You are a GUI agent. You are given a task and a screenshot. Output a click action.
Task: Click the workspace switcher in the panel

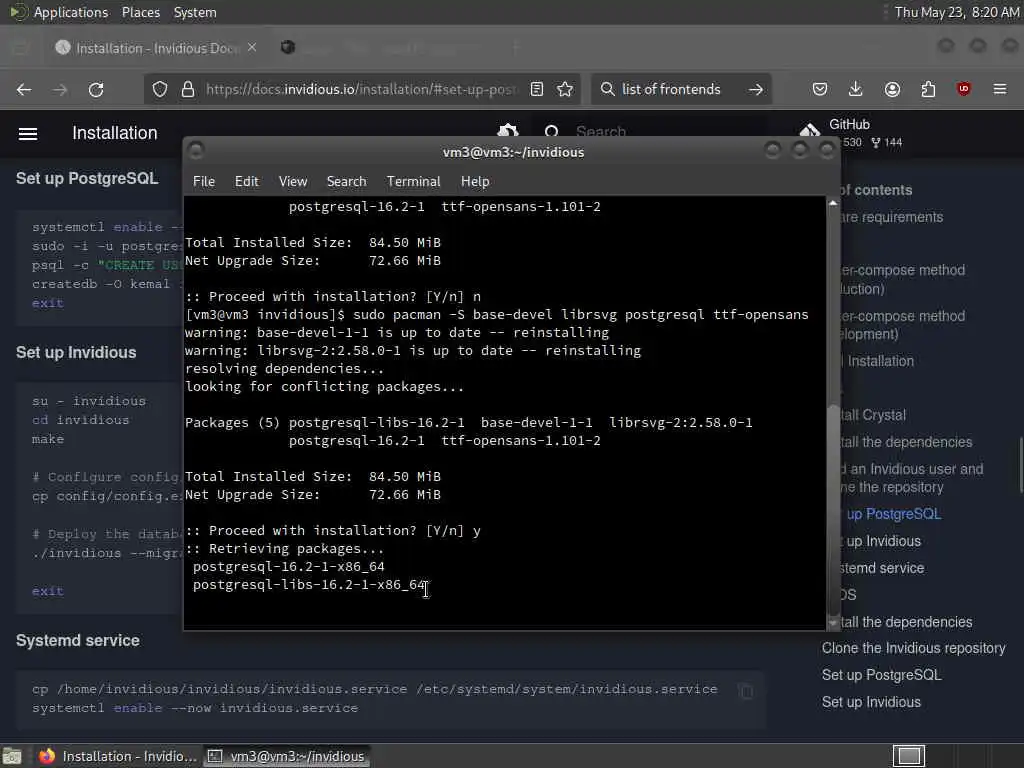909,756
